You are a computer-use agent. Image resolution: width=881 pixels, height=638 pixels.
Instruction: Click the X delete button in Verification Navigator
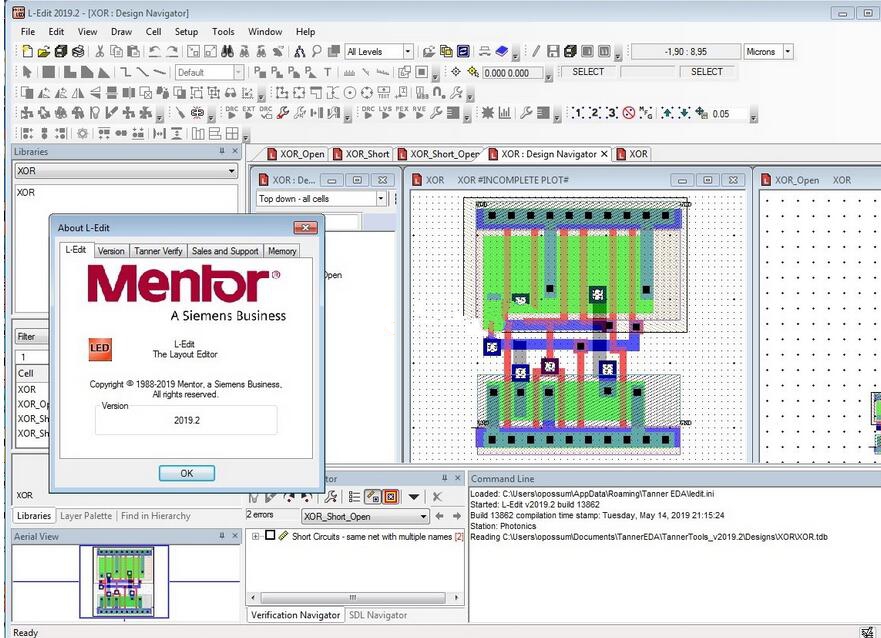(x=437, y=496)
